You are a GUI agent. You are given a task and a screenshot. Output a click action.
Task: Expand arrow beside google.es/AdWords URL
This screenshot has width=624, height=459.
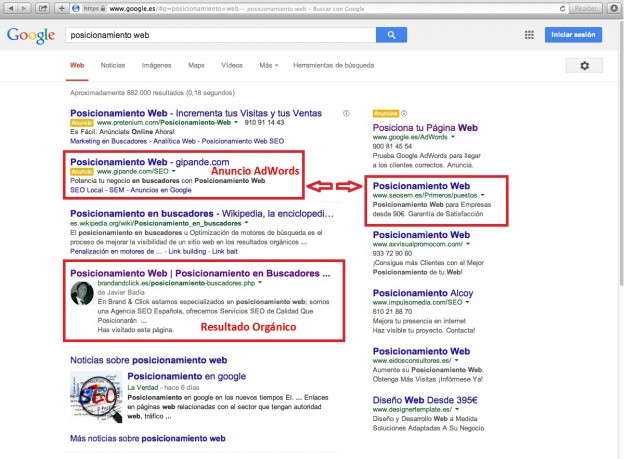click(453, 137)
